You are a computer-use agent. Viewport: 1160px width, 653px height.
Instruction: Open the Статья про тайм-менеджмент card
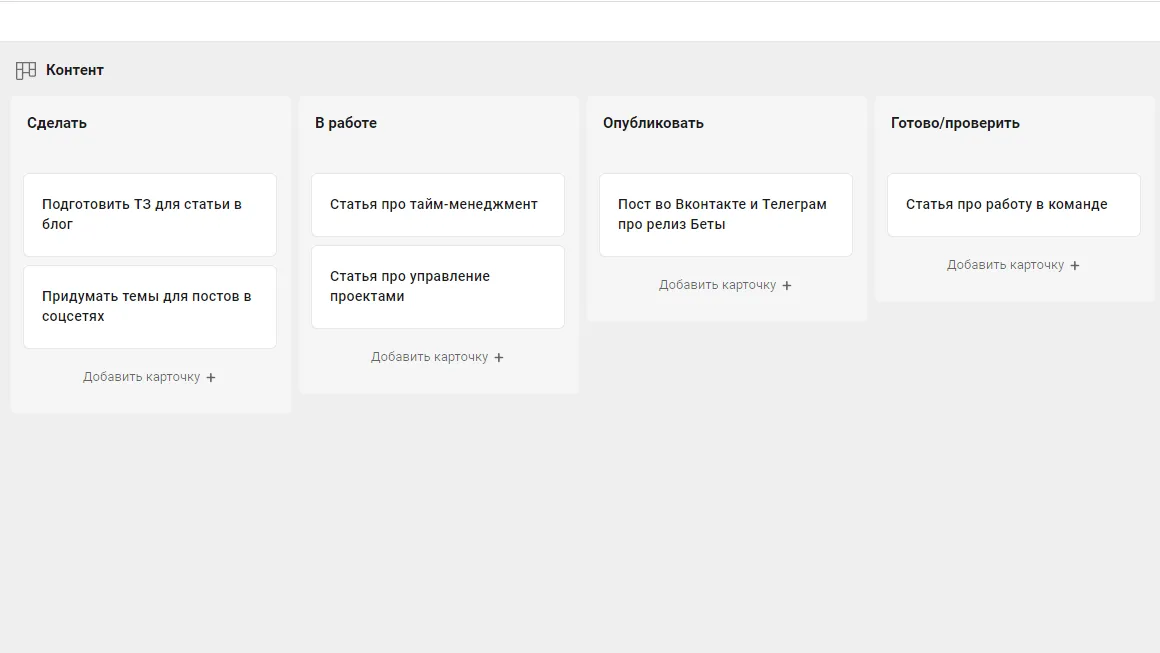[x=437, y=204]
